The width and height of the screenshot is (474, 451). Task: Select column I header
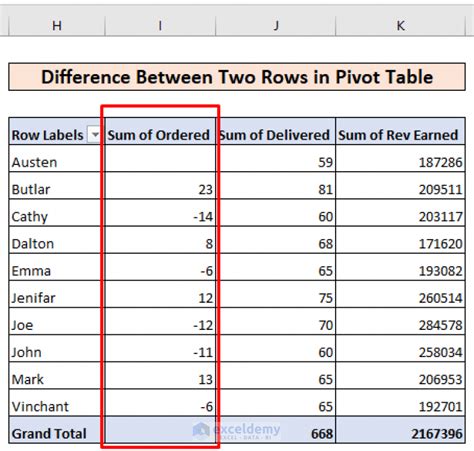coord(160,25)
